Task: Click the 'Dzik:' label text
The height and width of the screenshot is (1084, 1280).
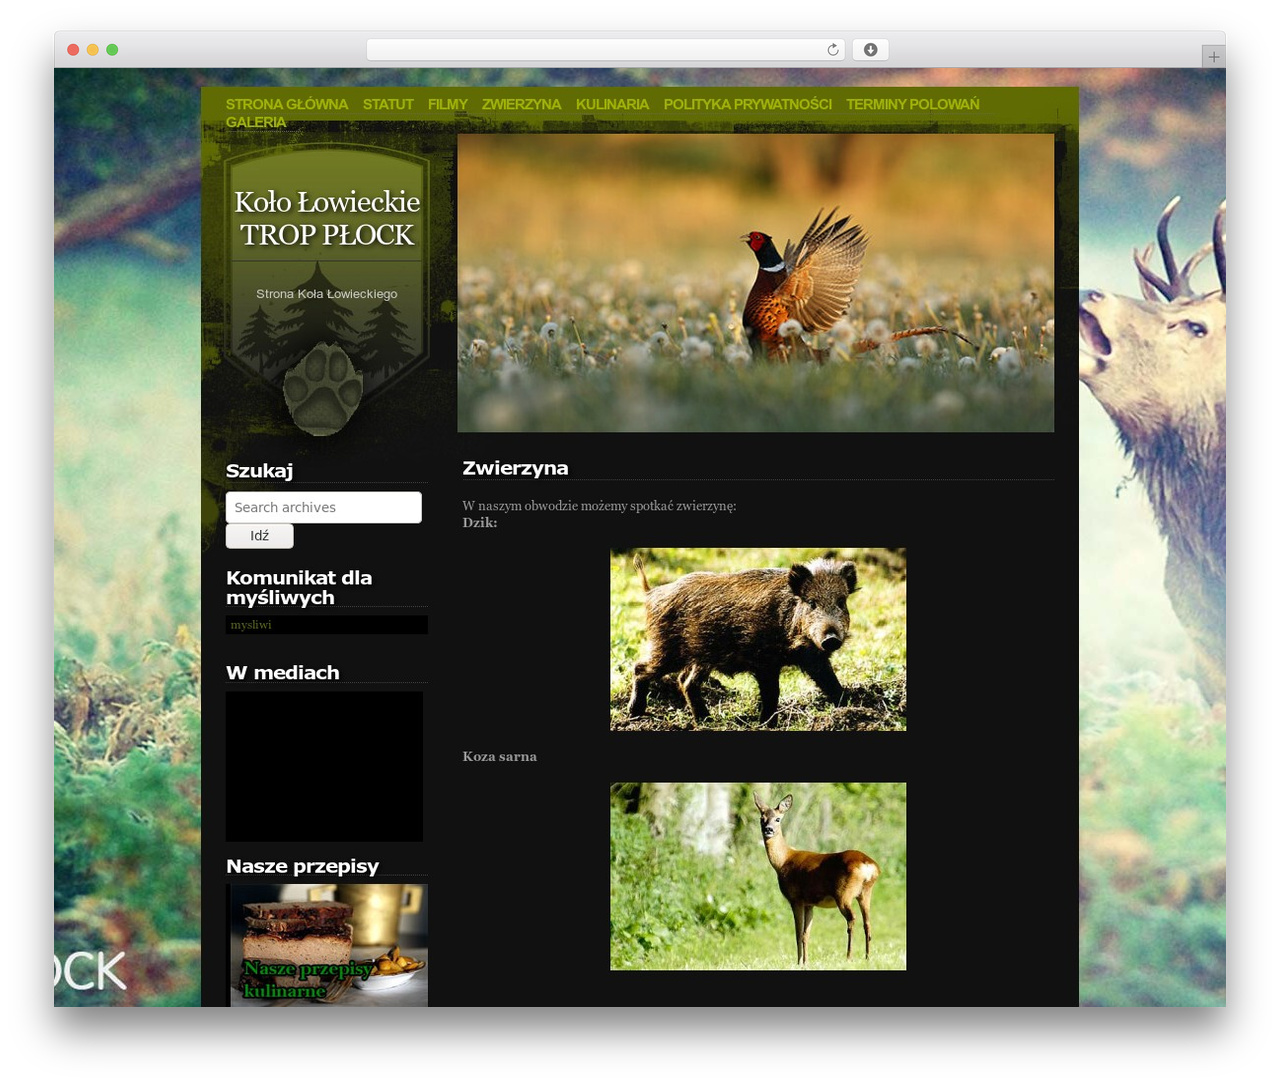Action: point(480,523)
